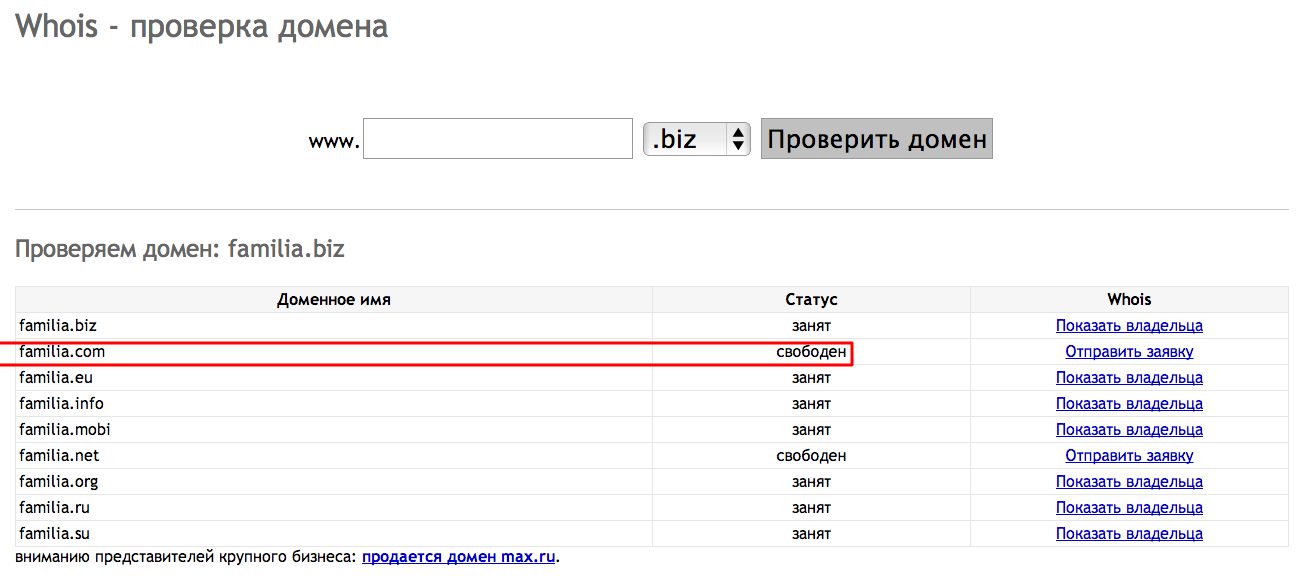Screen dimensions: 1305x579
Task: Click Показать владельца for familia.ru
Action: coord(1129,508)
